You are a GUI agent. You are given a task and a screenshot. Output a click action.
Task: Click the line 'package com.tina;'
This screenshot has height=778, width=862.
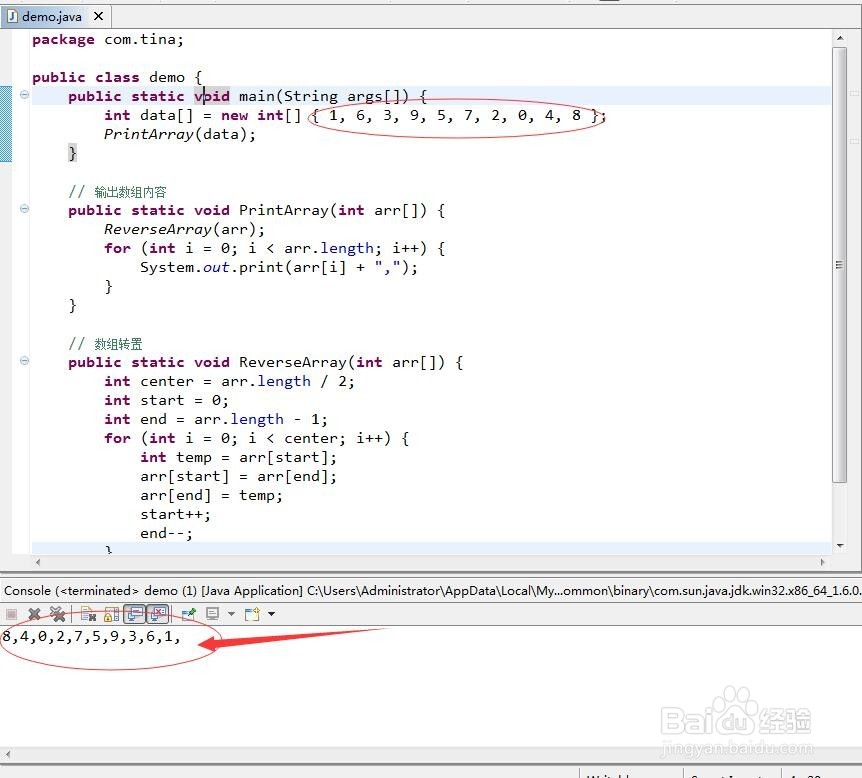(108, 40)
